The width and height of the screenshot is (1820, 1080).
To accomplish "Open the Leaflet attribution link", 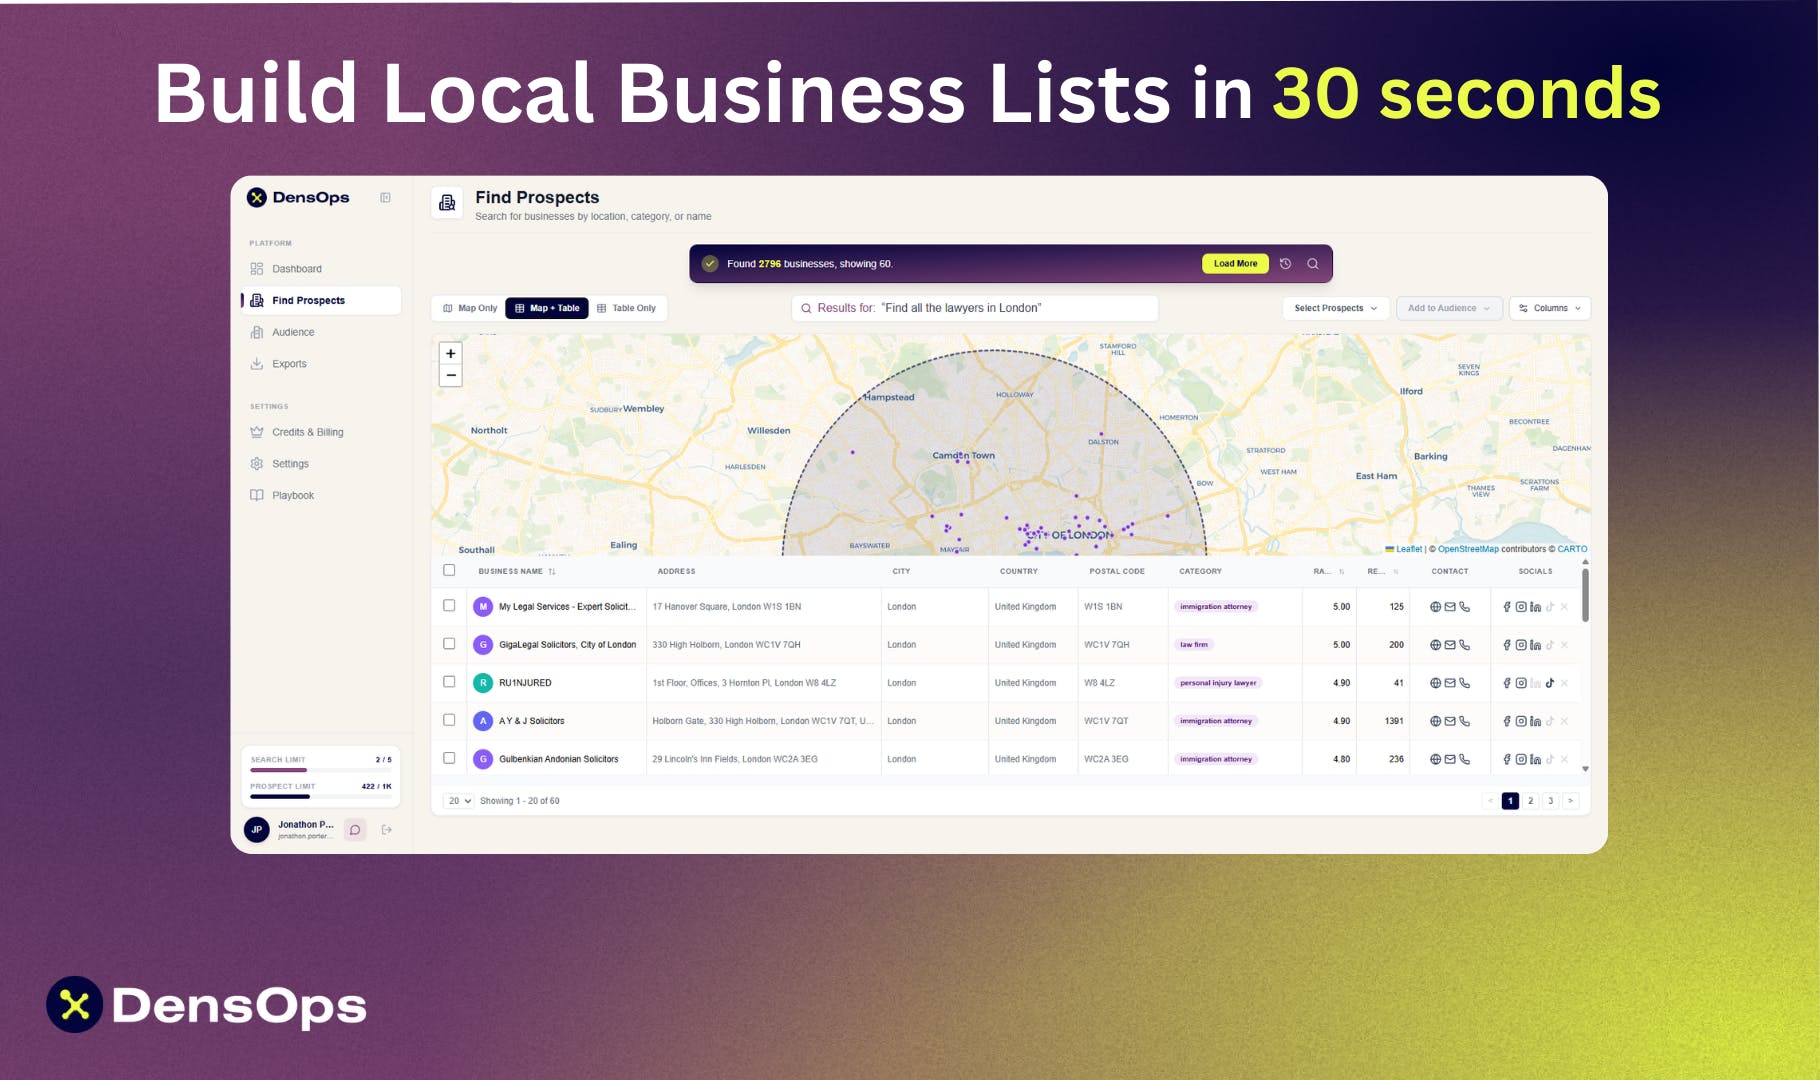I will pyautogui.click(x=1409, y=549).
